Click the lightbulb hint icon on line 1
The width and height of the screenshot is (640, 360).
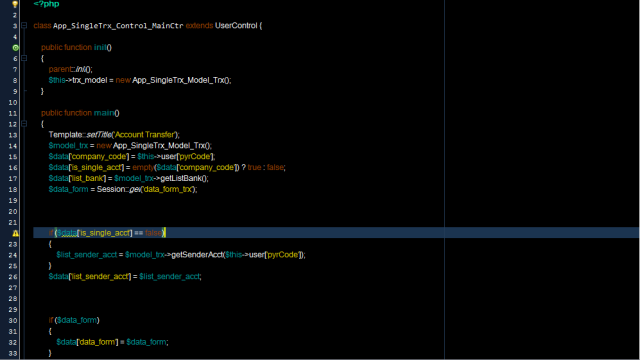(x=15, y=4)
